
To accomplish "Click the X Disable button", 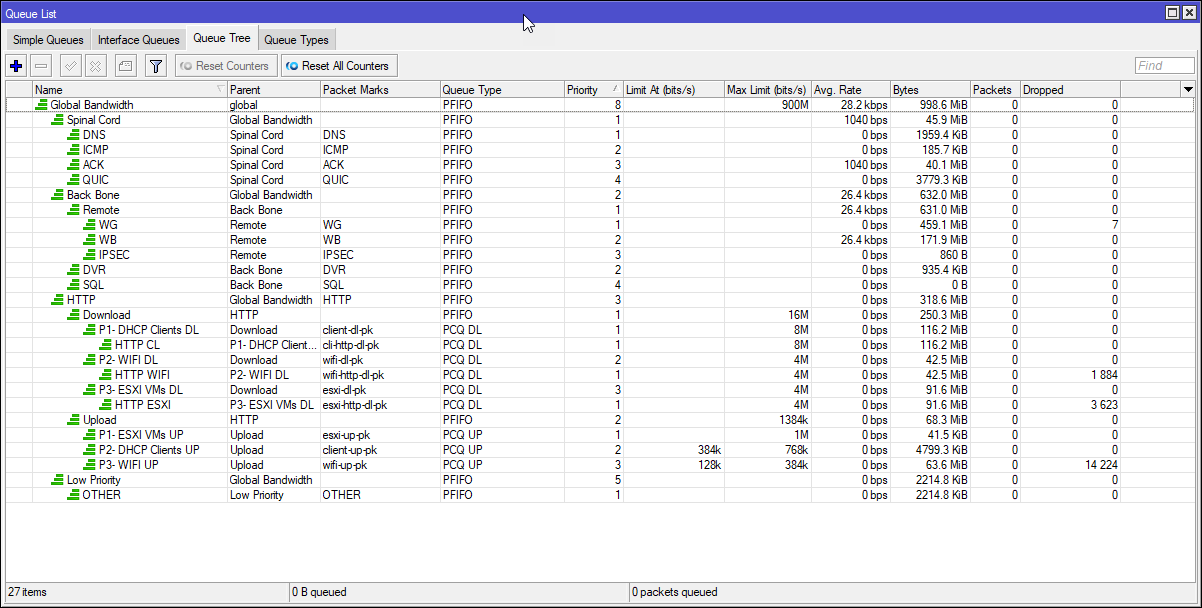I will (x=95, y=66).
